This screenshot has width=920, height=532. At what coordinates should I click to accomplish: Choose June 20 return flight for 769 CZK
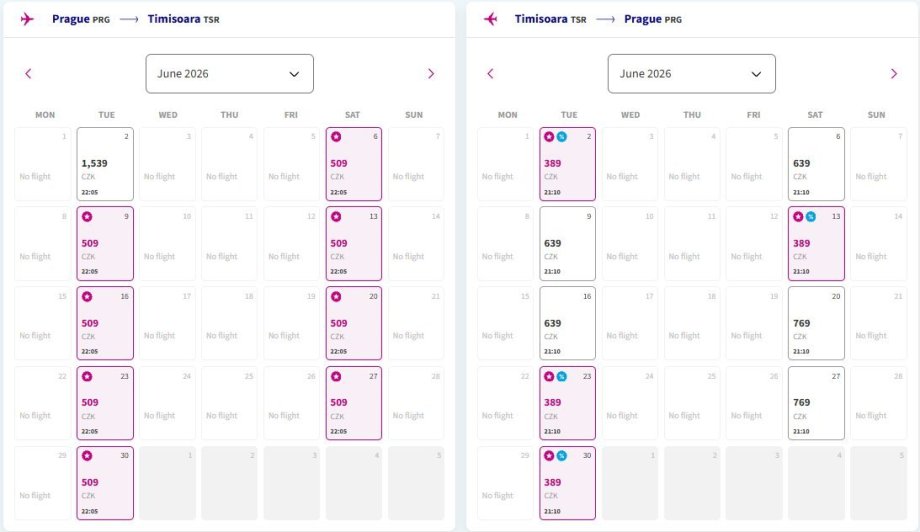815,324
